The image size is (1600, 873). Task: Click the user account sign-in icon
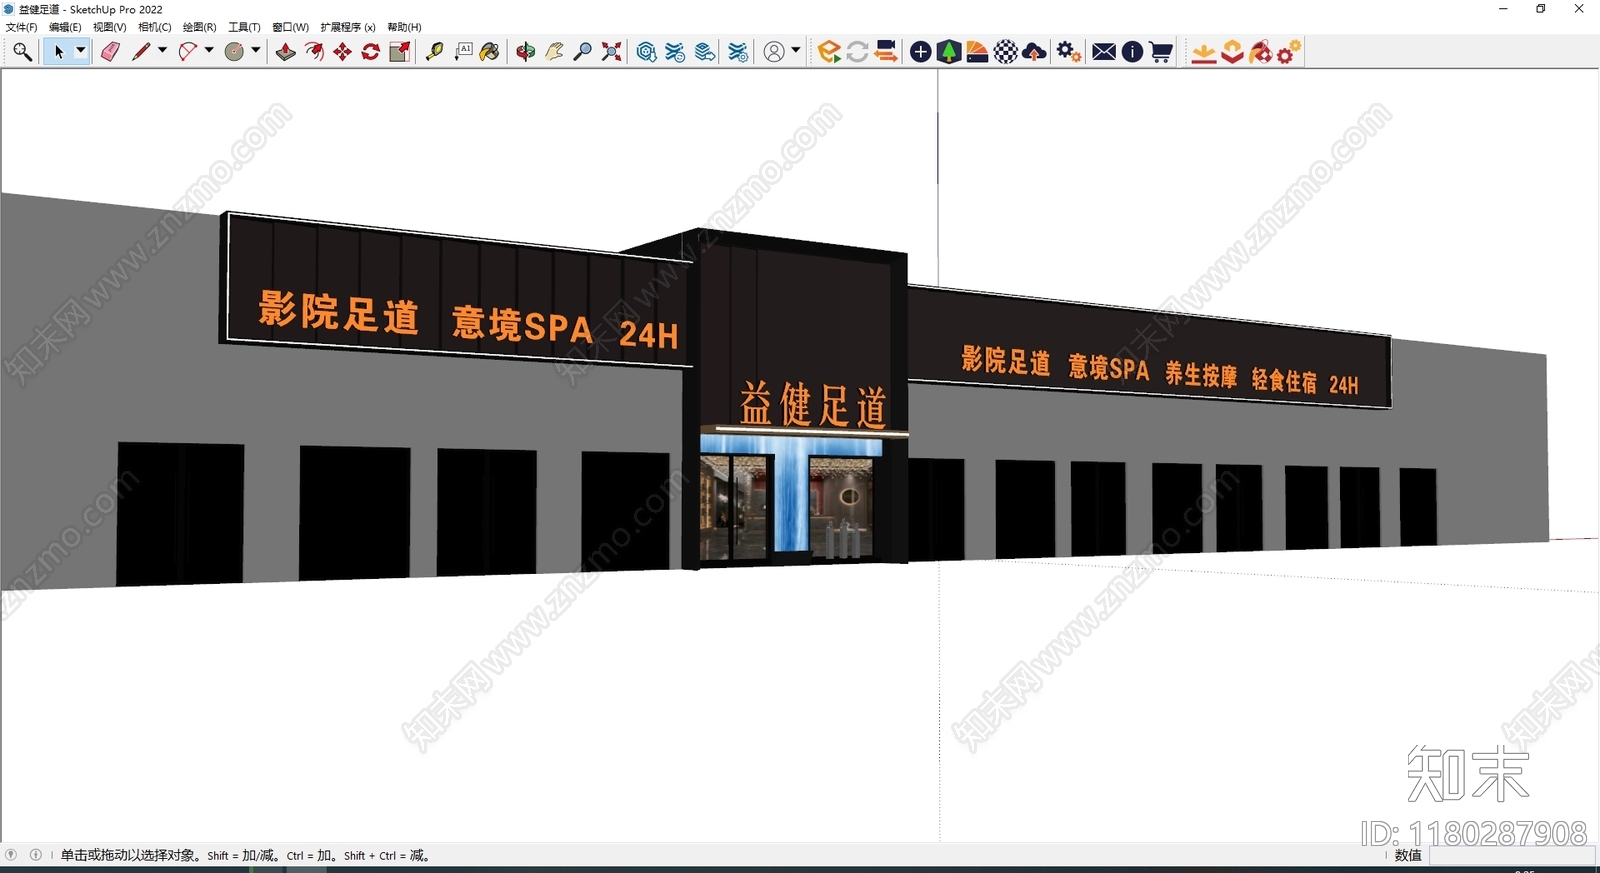coord(774,52)
